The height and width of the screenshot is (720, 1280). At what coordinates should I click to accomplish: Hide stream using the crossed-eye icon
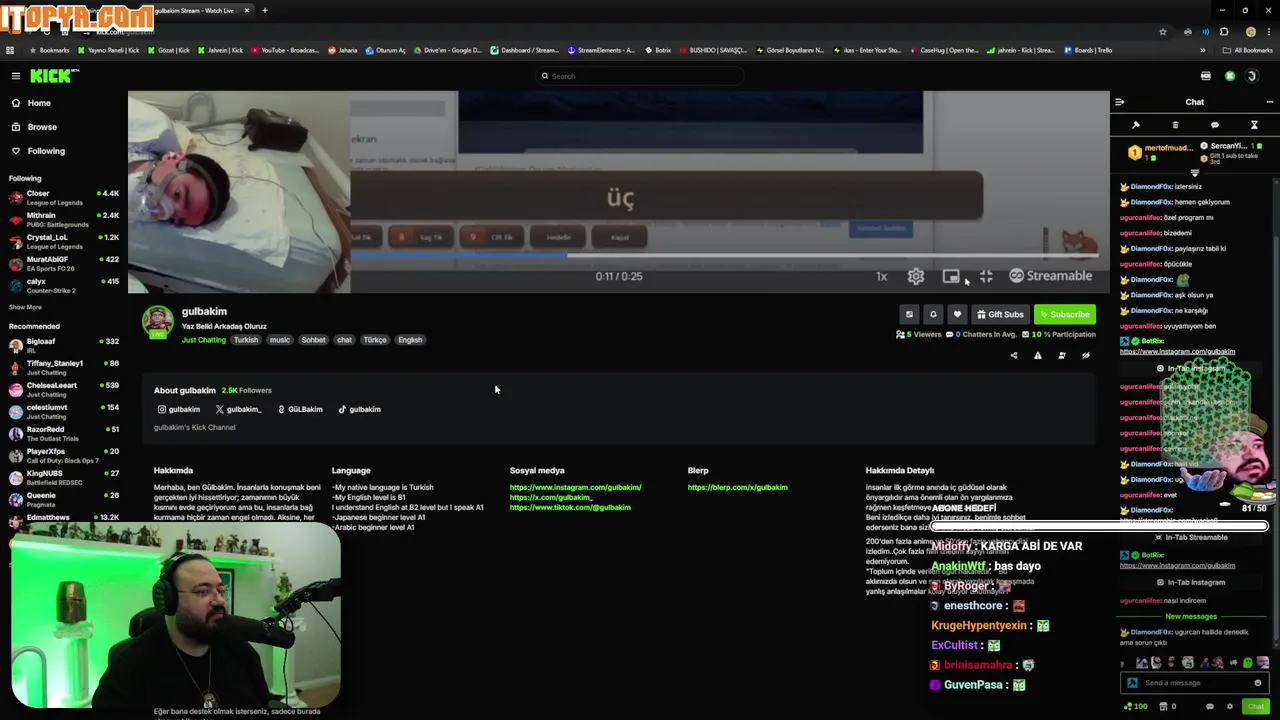(1086, 355)
